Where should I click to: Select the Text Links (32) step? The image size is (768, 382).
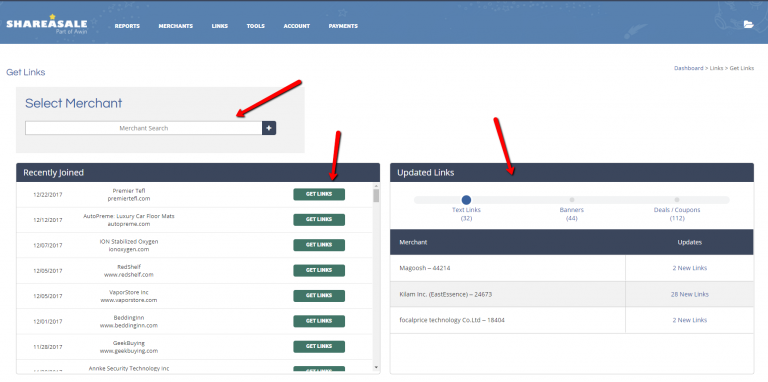coord(466,200)
